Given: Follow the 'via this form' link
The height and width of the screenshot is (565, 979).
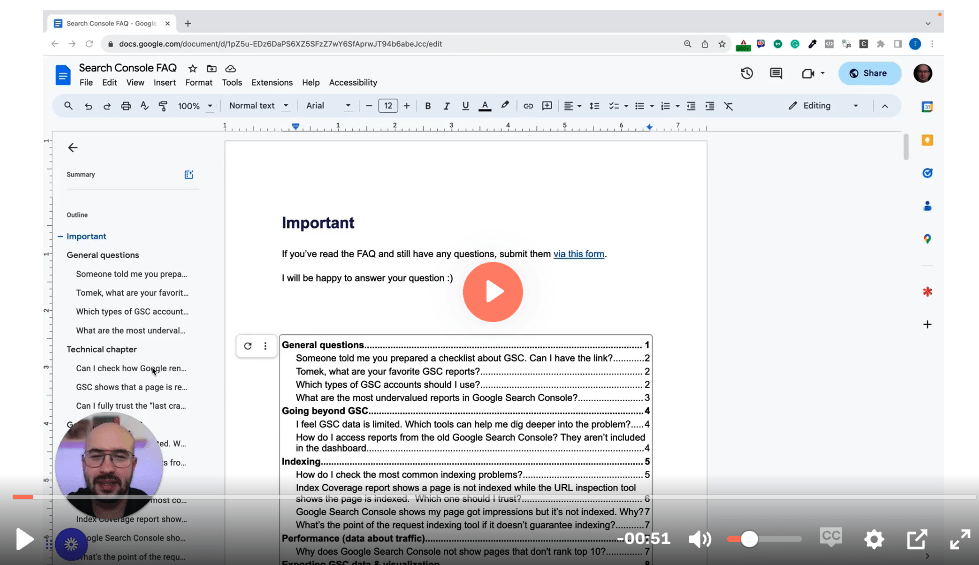Looking at the screenshot, I should coord(579,254).
